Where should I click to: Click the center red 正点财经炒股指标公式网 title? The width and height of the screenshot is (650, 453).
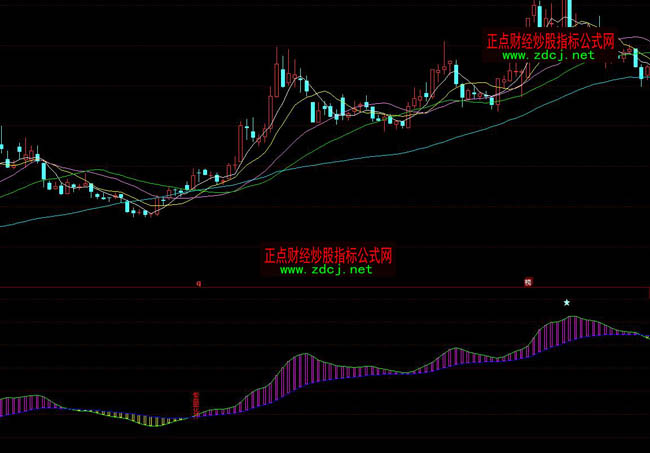point(327,255)
